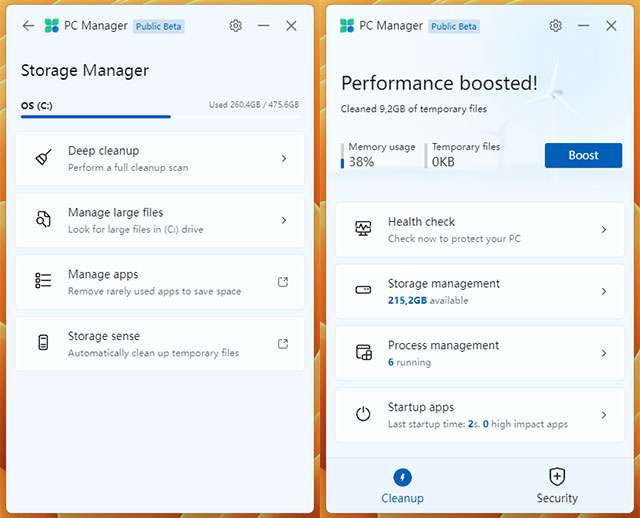Viewport: 640px width, 518px height.
Task: Click the Manage large files icon
Action: 43,220
